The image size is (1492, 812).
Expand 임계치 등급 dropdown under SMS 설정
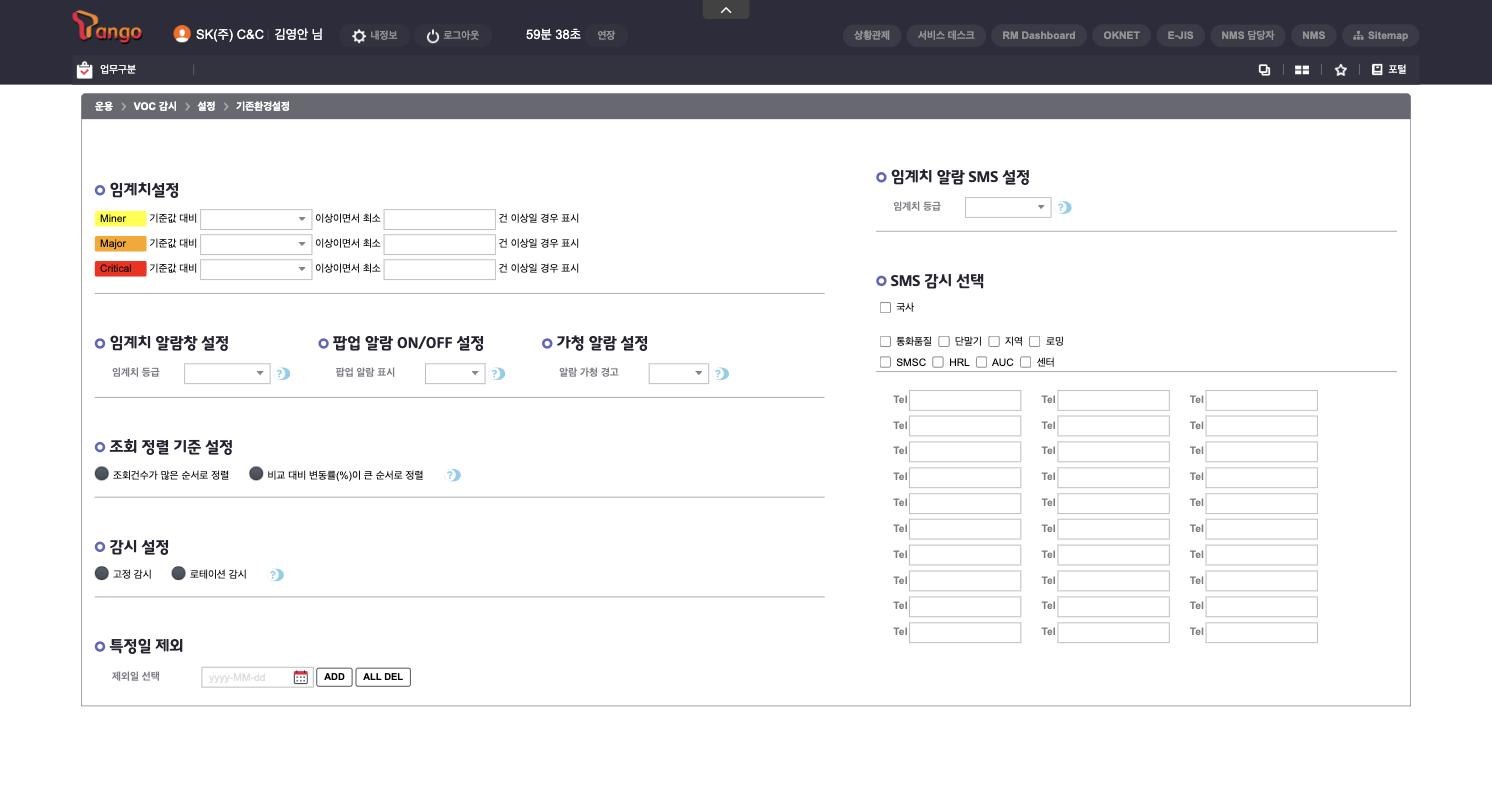coord(1008,207)
